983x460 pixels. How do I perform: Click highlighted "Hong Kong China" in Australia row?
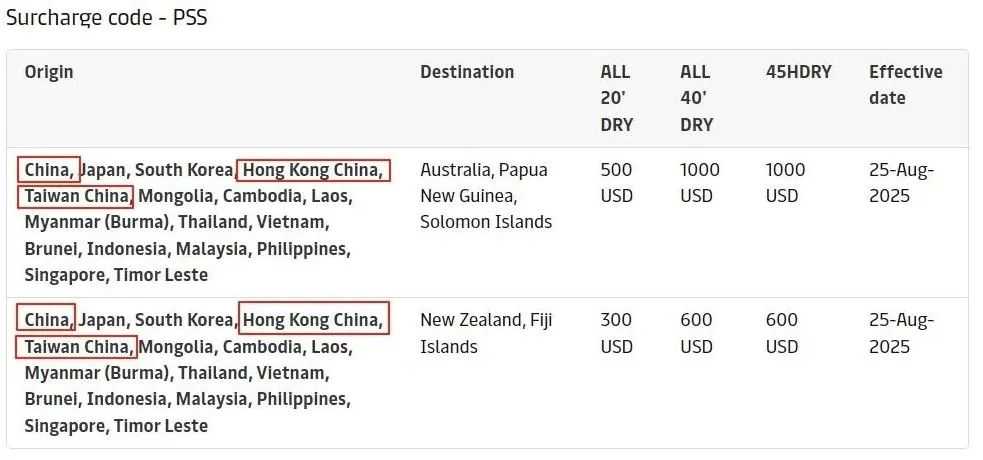coord(313,170)
